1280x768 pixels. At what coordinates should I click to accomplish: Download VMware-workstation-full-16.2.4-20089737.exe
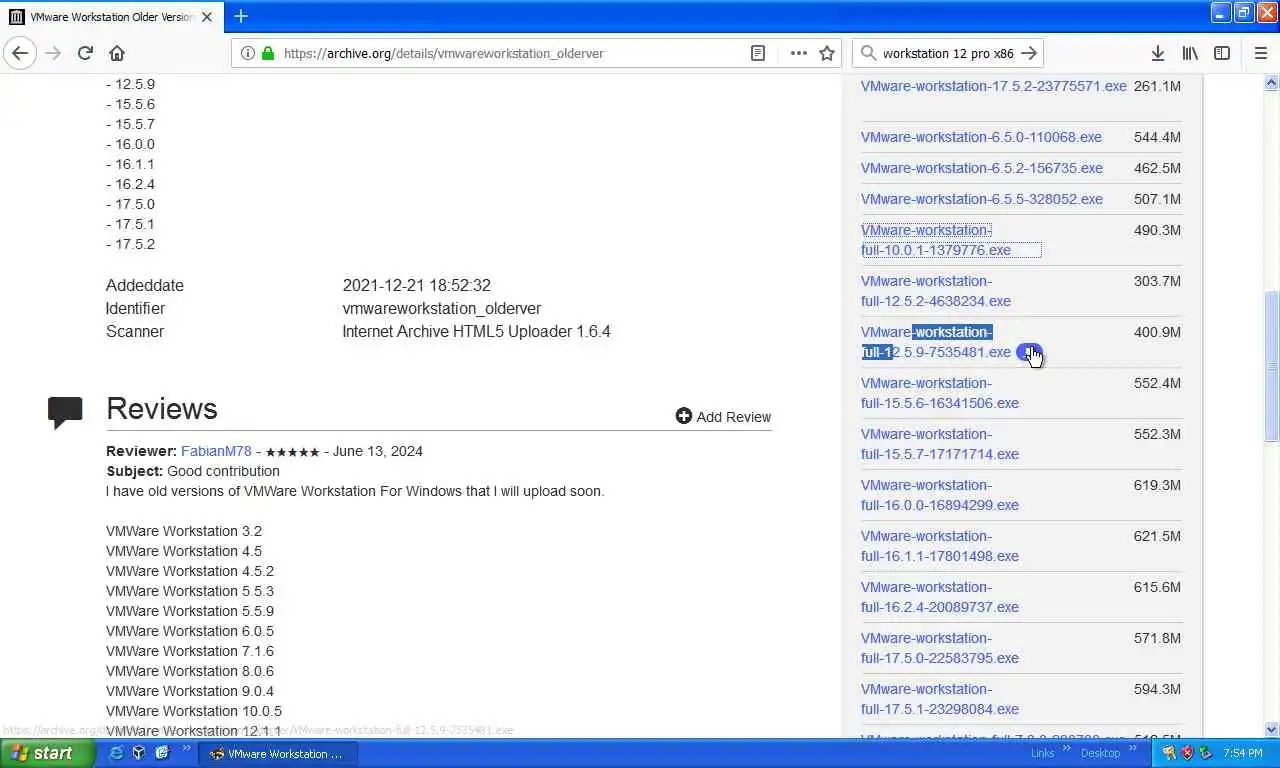click(x=940, y=597)
